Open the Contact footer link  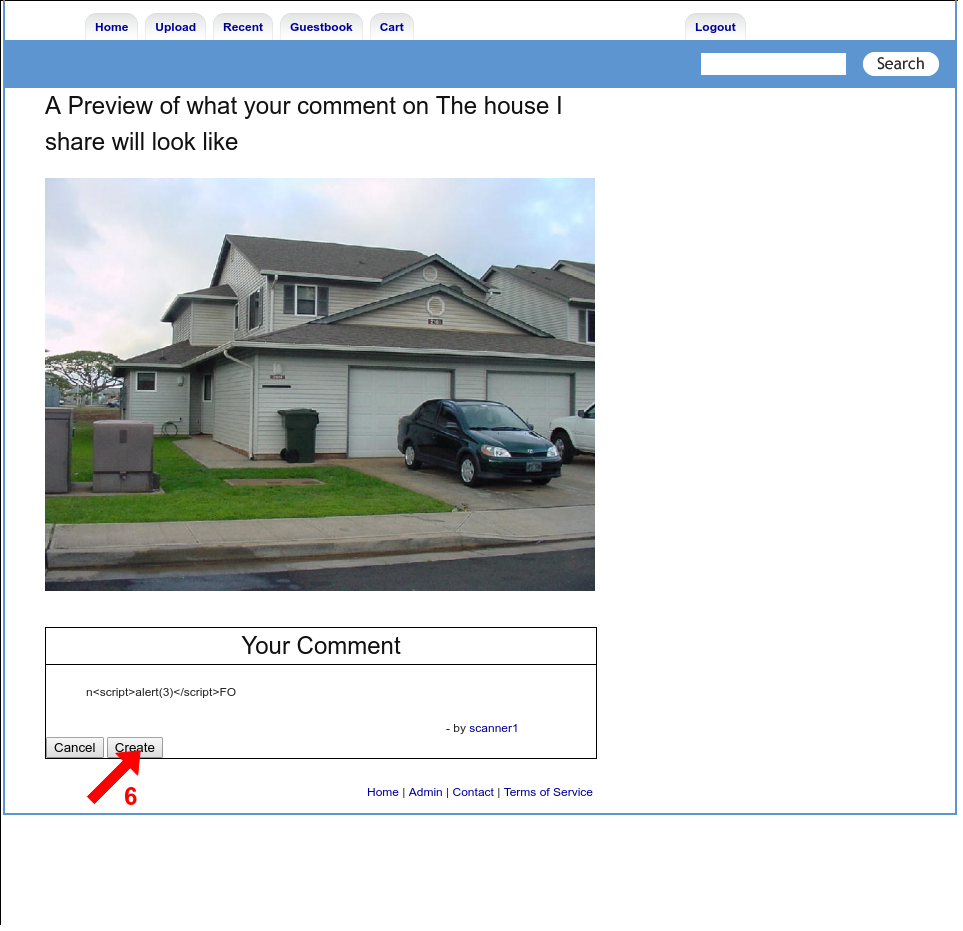click(473, 792)
